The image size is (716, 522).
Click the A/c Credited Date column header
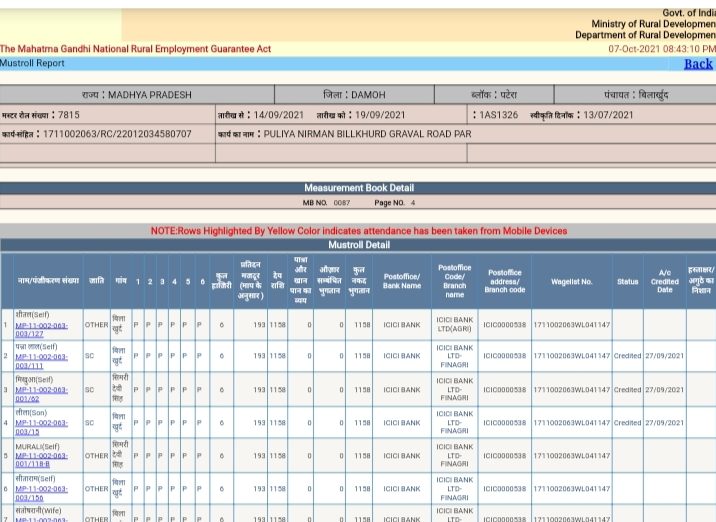[664, 282]
